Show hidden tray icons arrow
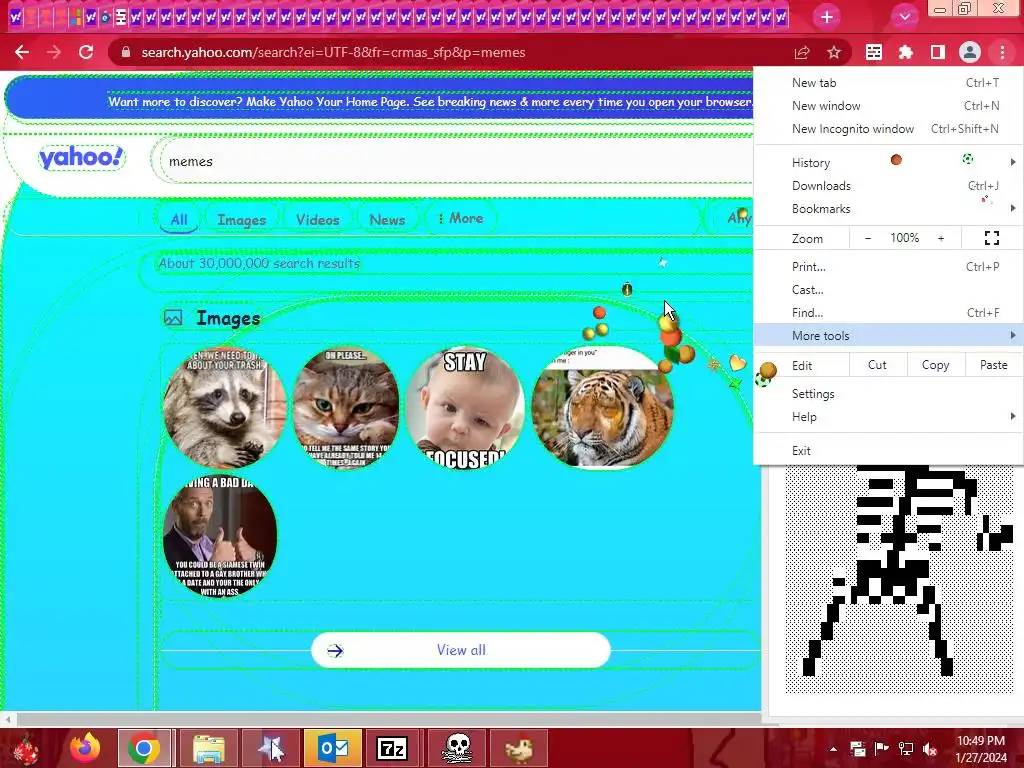 (833, 748)
